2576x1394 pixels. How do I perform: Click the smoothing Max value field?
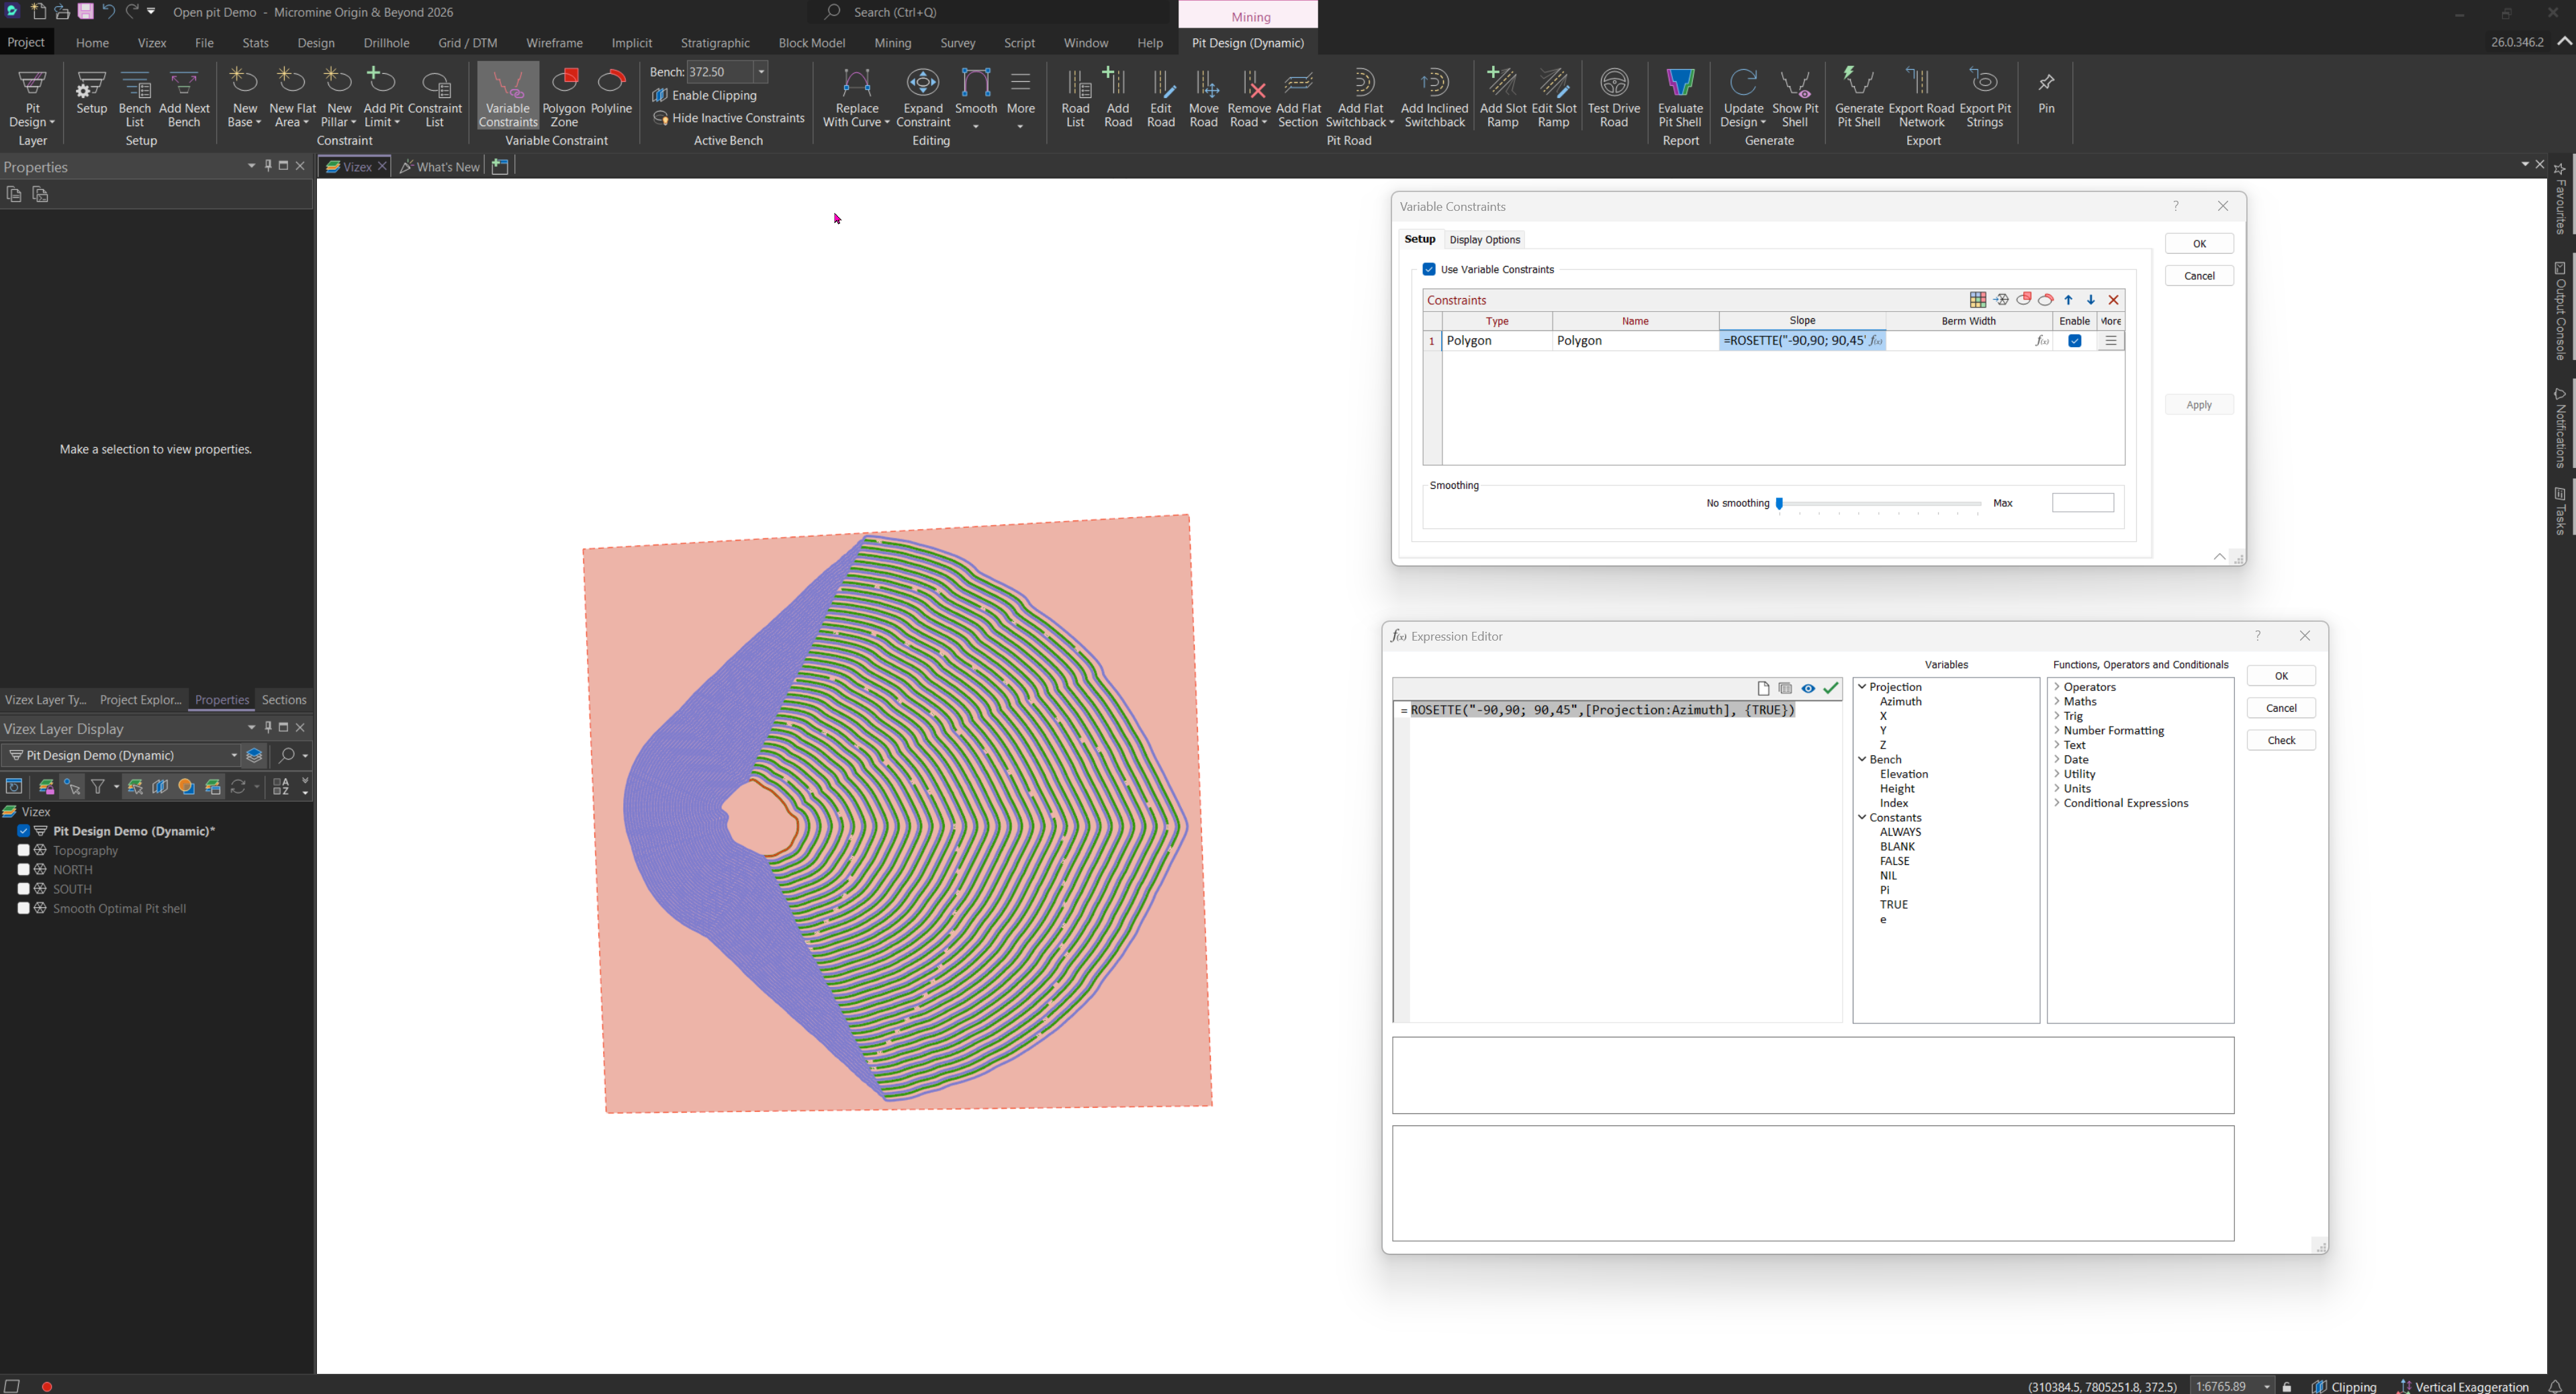point(2082,503)
